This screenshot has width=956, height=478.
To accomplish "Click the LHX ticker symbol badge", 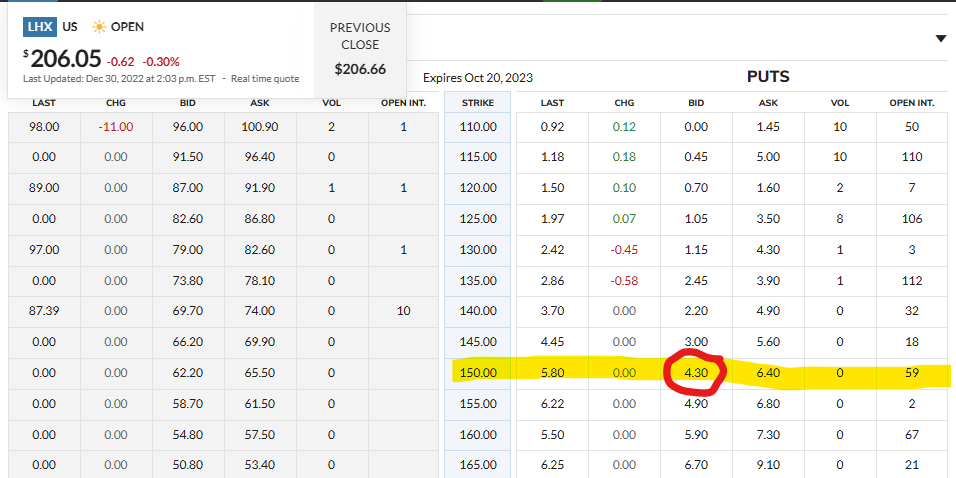I will (x=38, y=27).
